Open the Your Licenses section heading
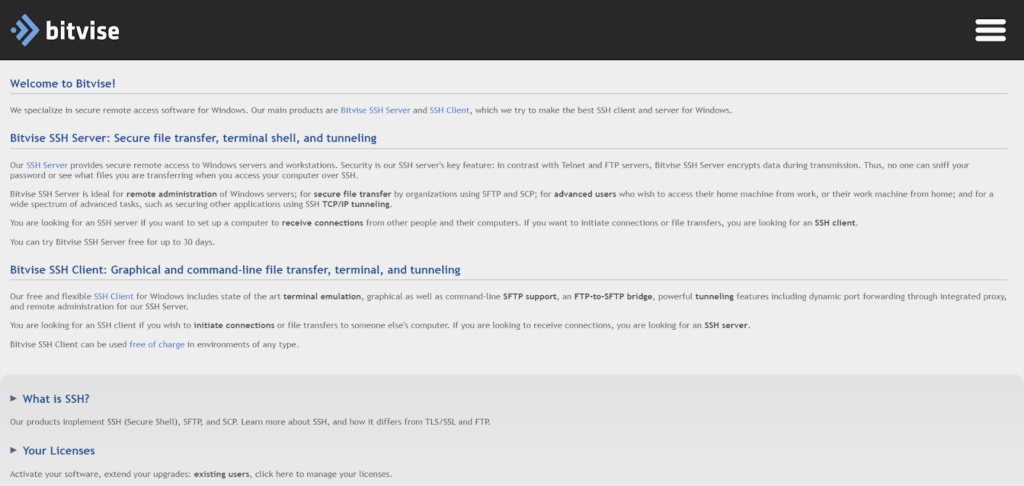 (x=58, y=451)
